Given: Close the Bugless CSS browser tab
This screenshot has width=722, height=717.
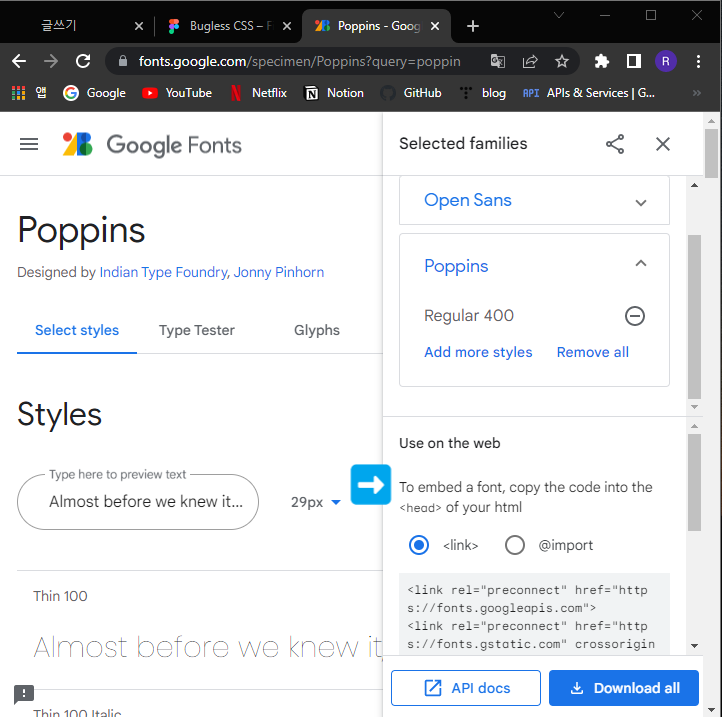Looking at the screenshot, I should click(x=286, y=26).
